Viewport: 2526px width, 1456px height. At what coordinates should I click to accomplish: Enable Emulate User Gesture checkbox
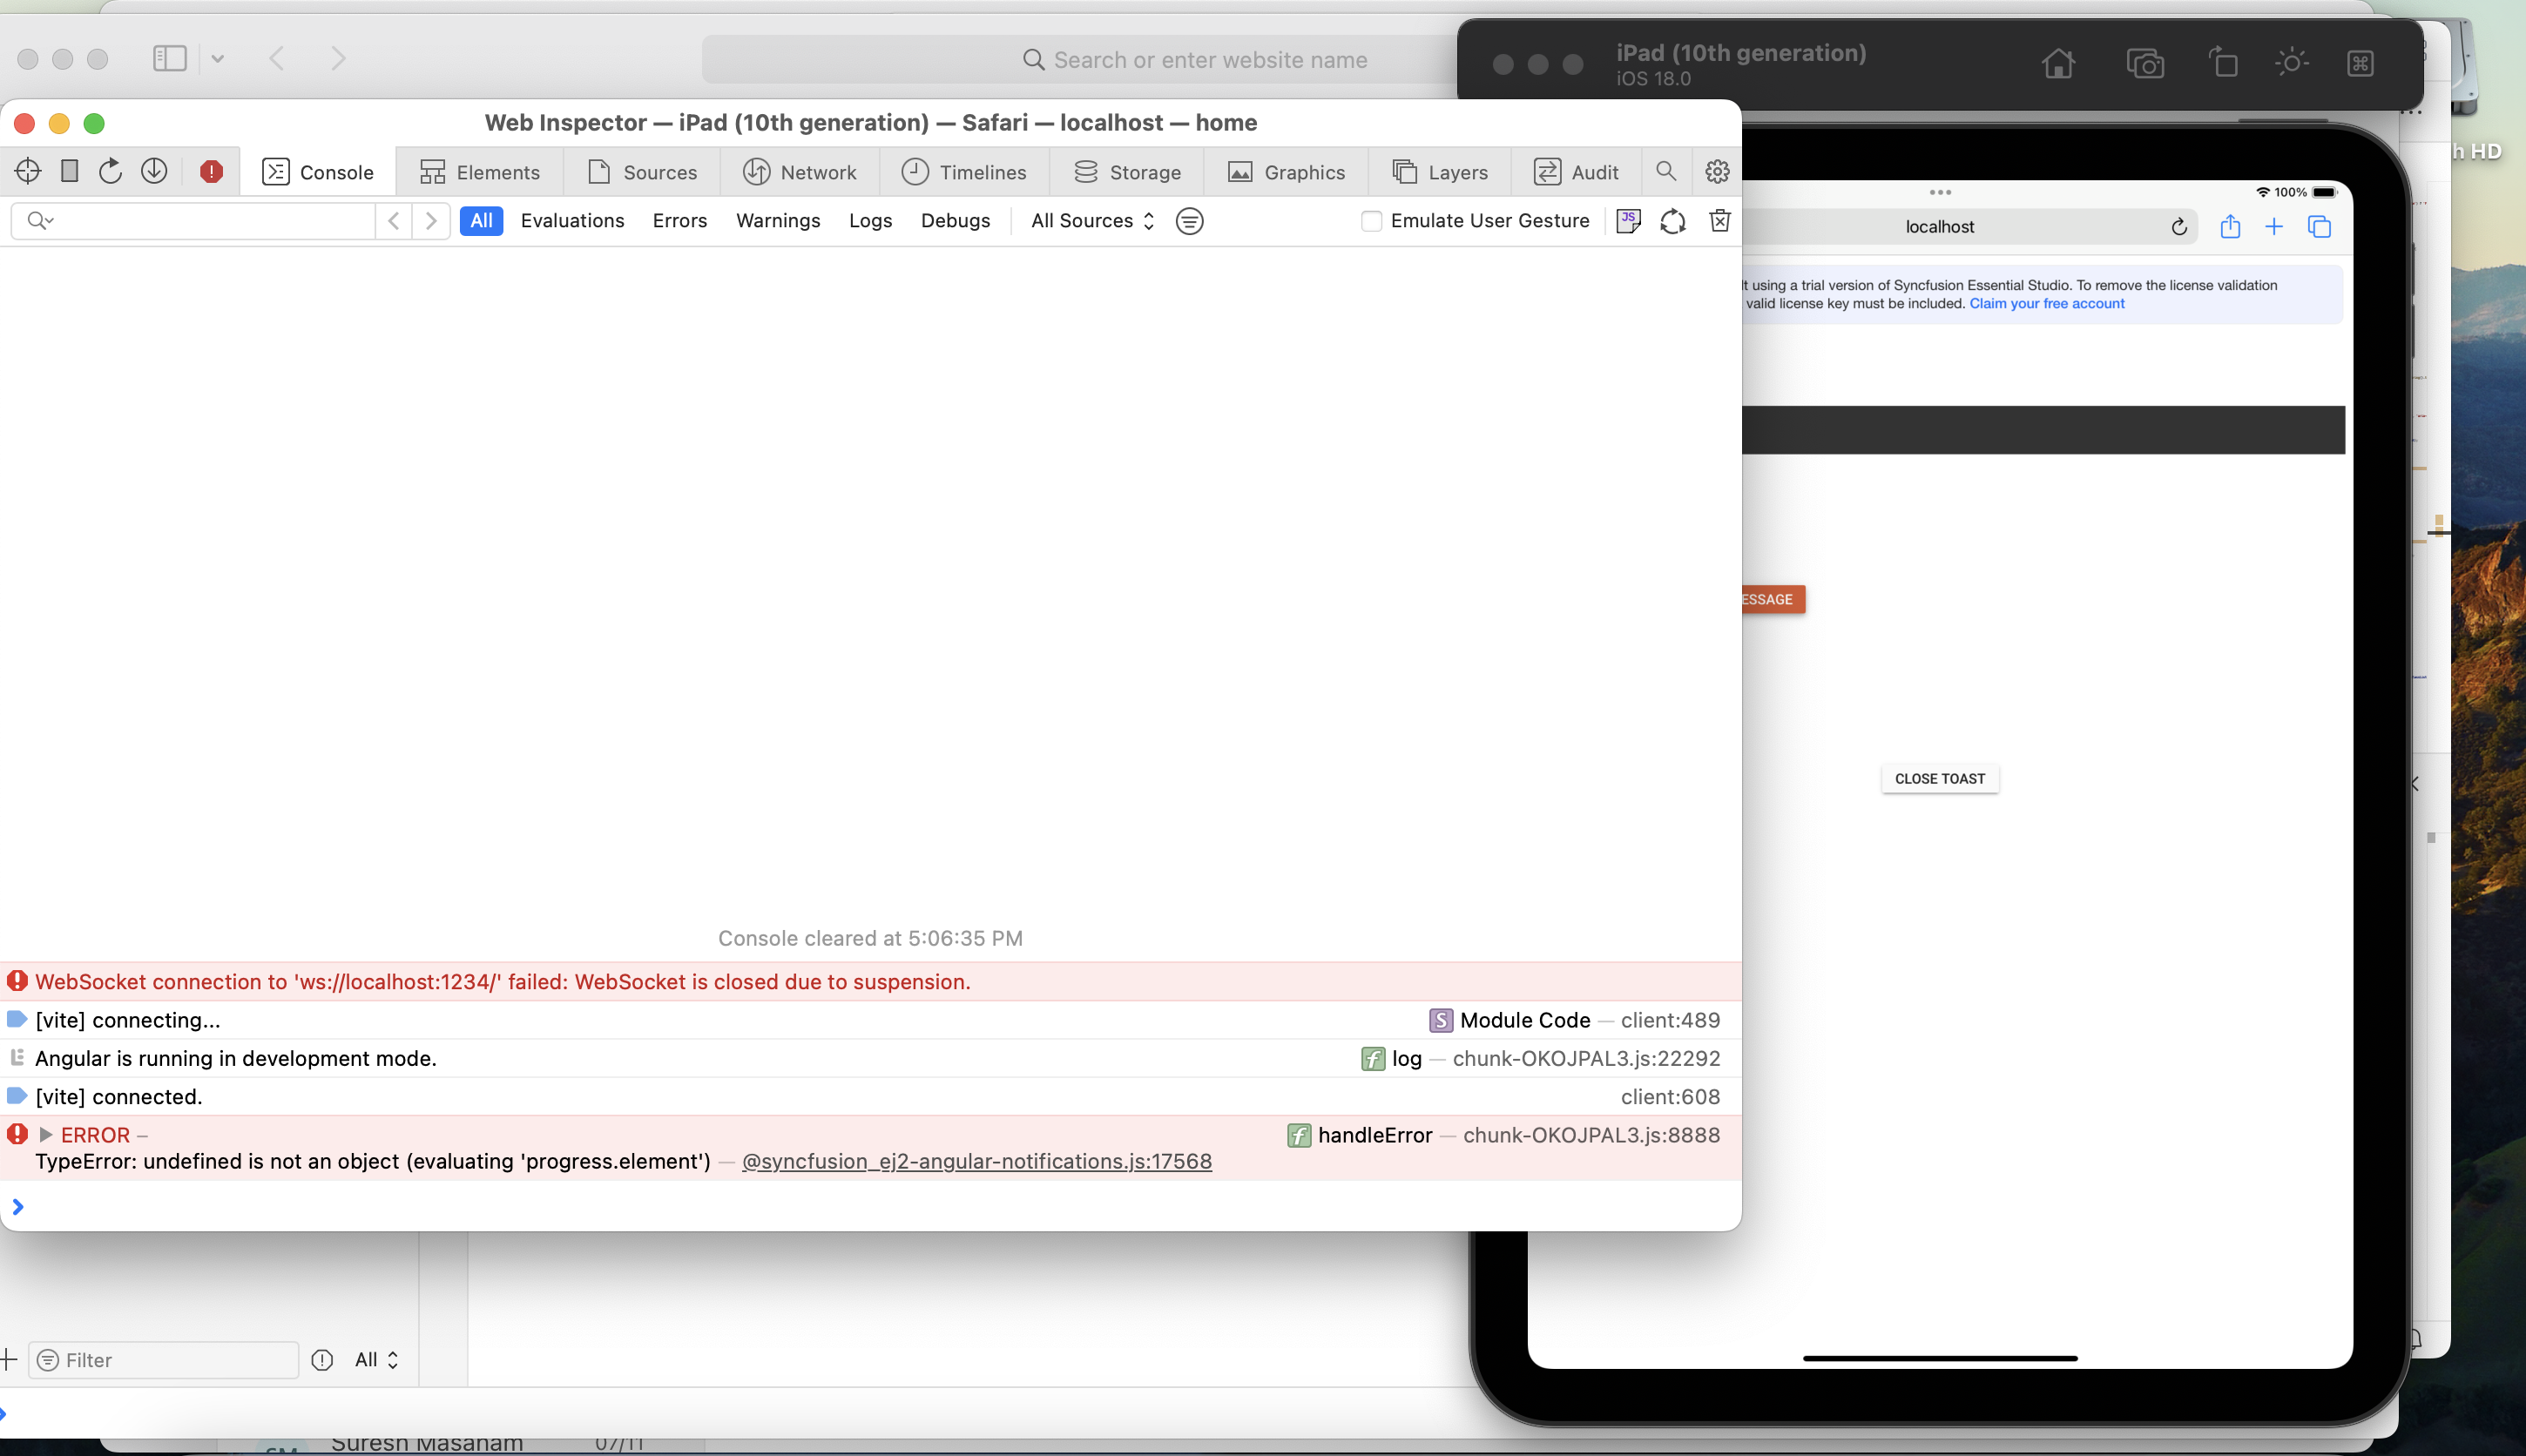pos(1371,221)
